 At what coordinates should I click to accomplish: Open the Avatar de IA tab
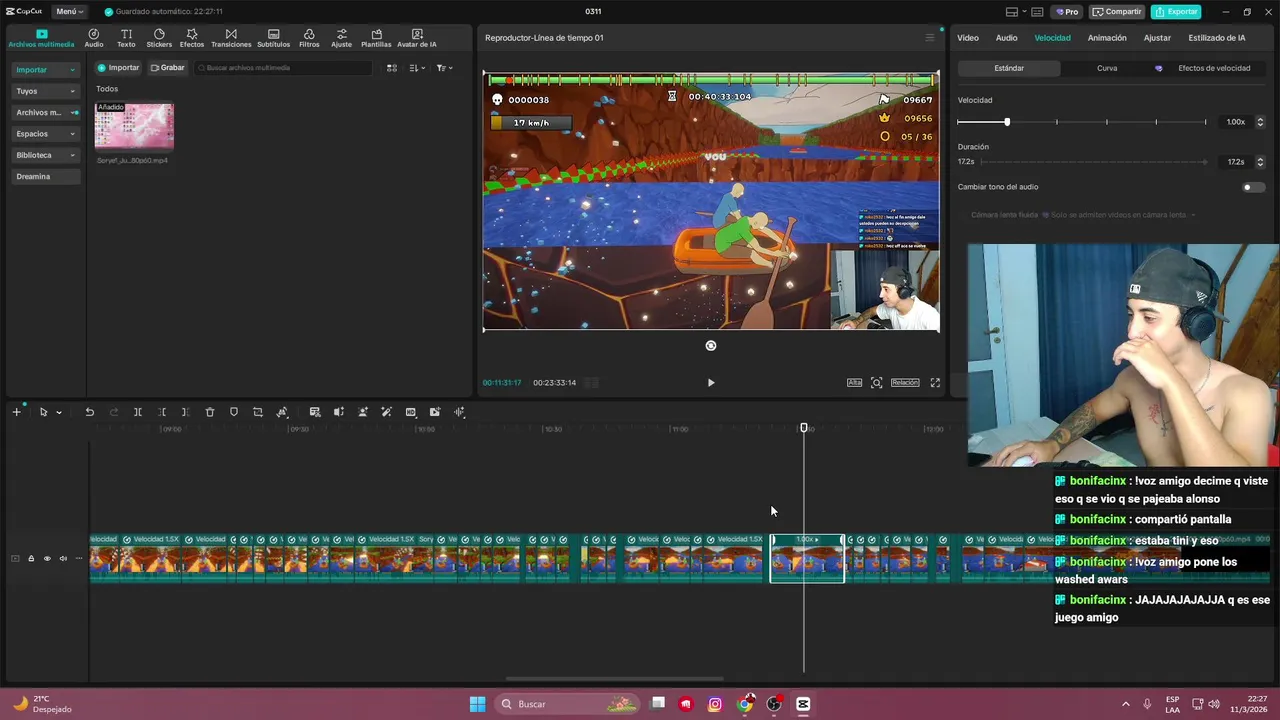[417, 38]
